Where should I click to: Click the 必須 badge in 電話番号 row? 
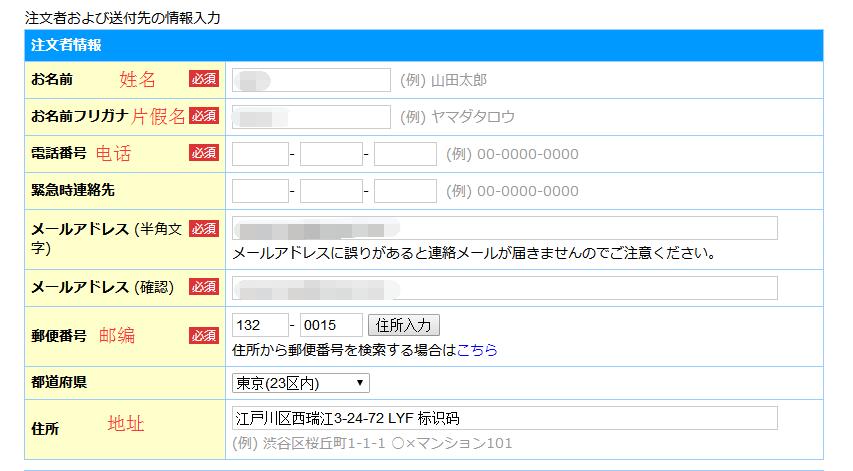204,153
